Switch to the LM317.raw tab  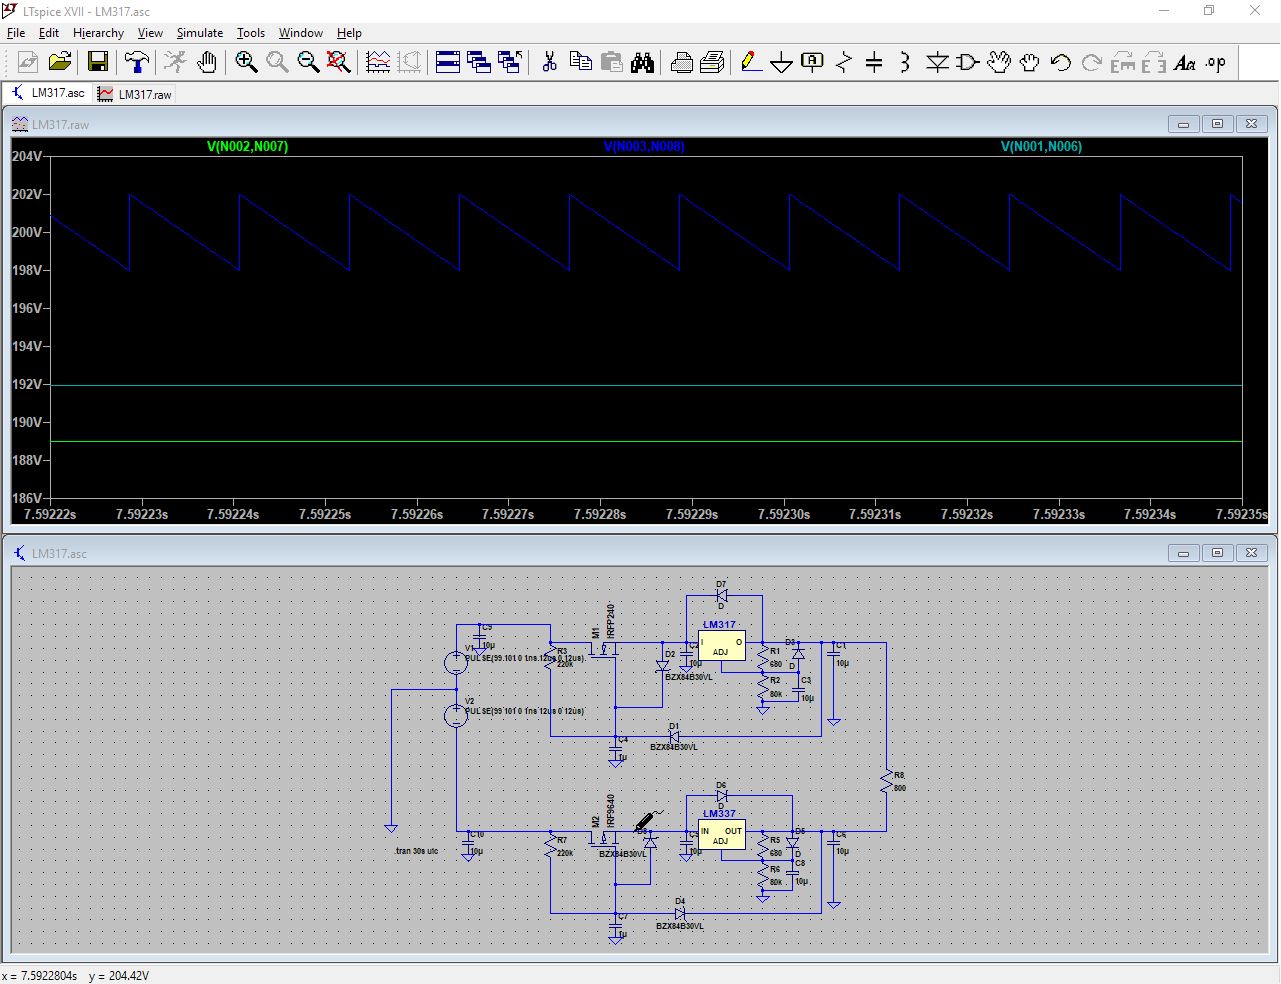tap(135, 94)
